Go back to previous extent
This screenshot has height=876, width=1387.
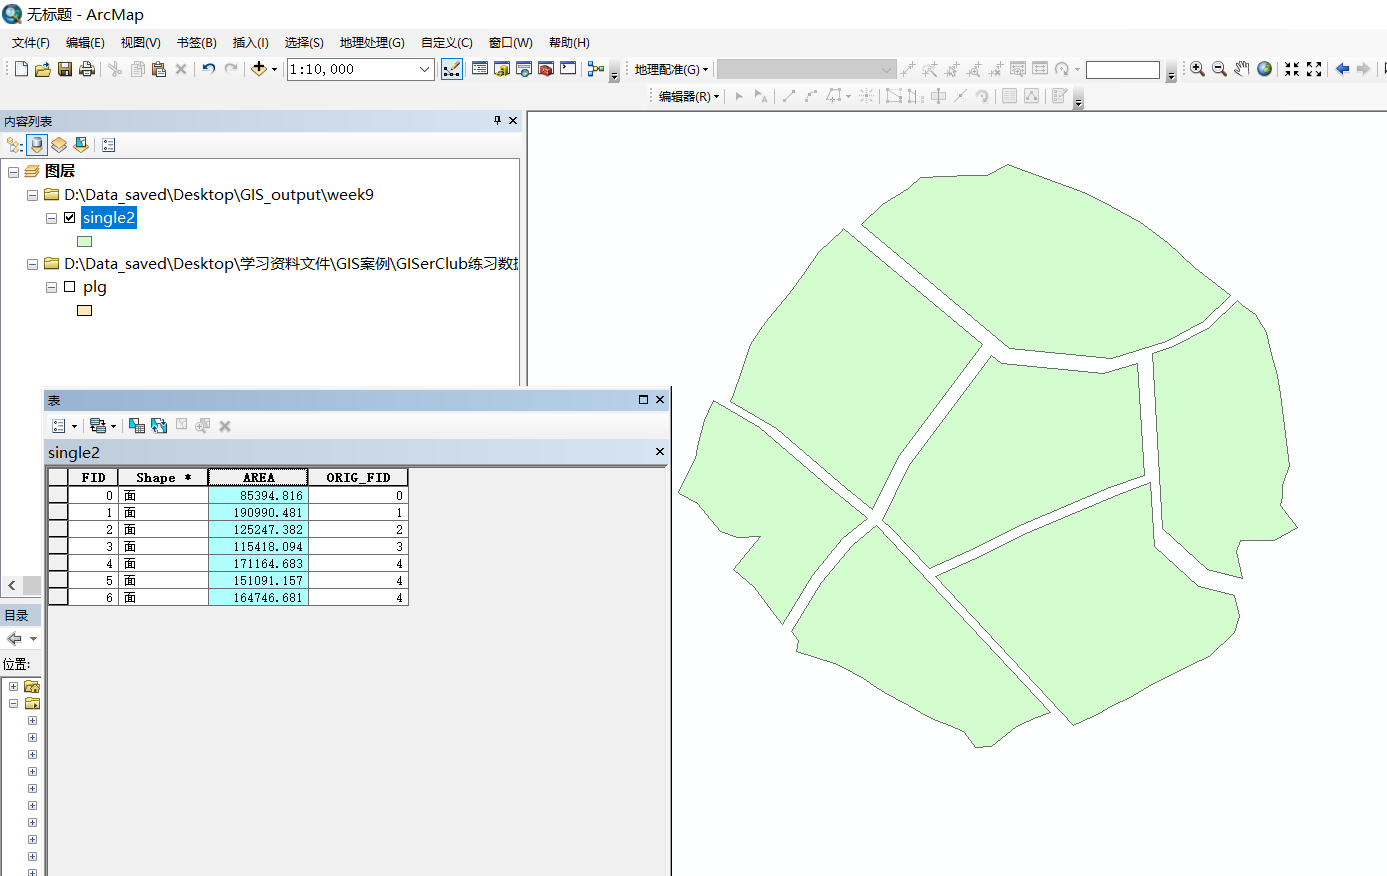1342,69
